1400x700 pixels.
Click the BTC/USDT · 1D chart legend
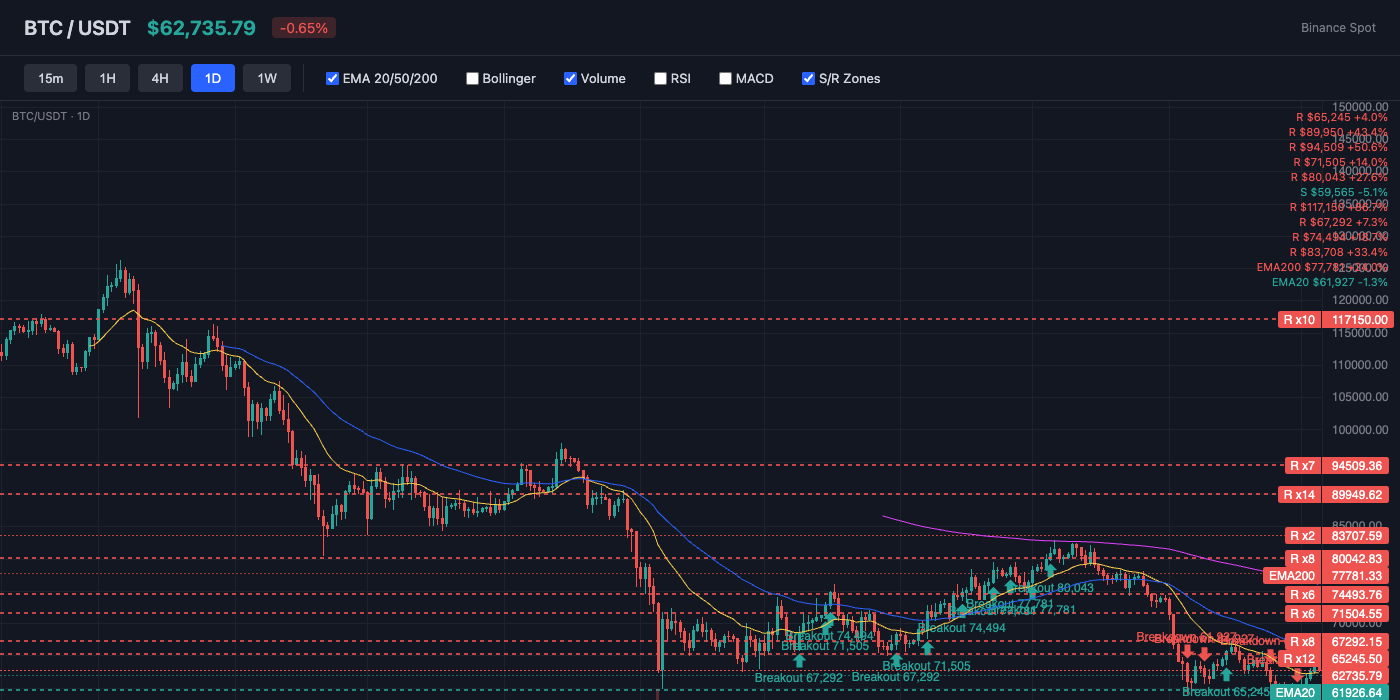click(51, 116)
